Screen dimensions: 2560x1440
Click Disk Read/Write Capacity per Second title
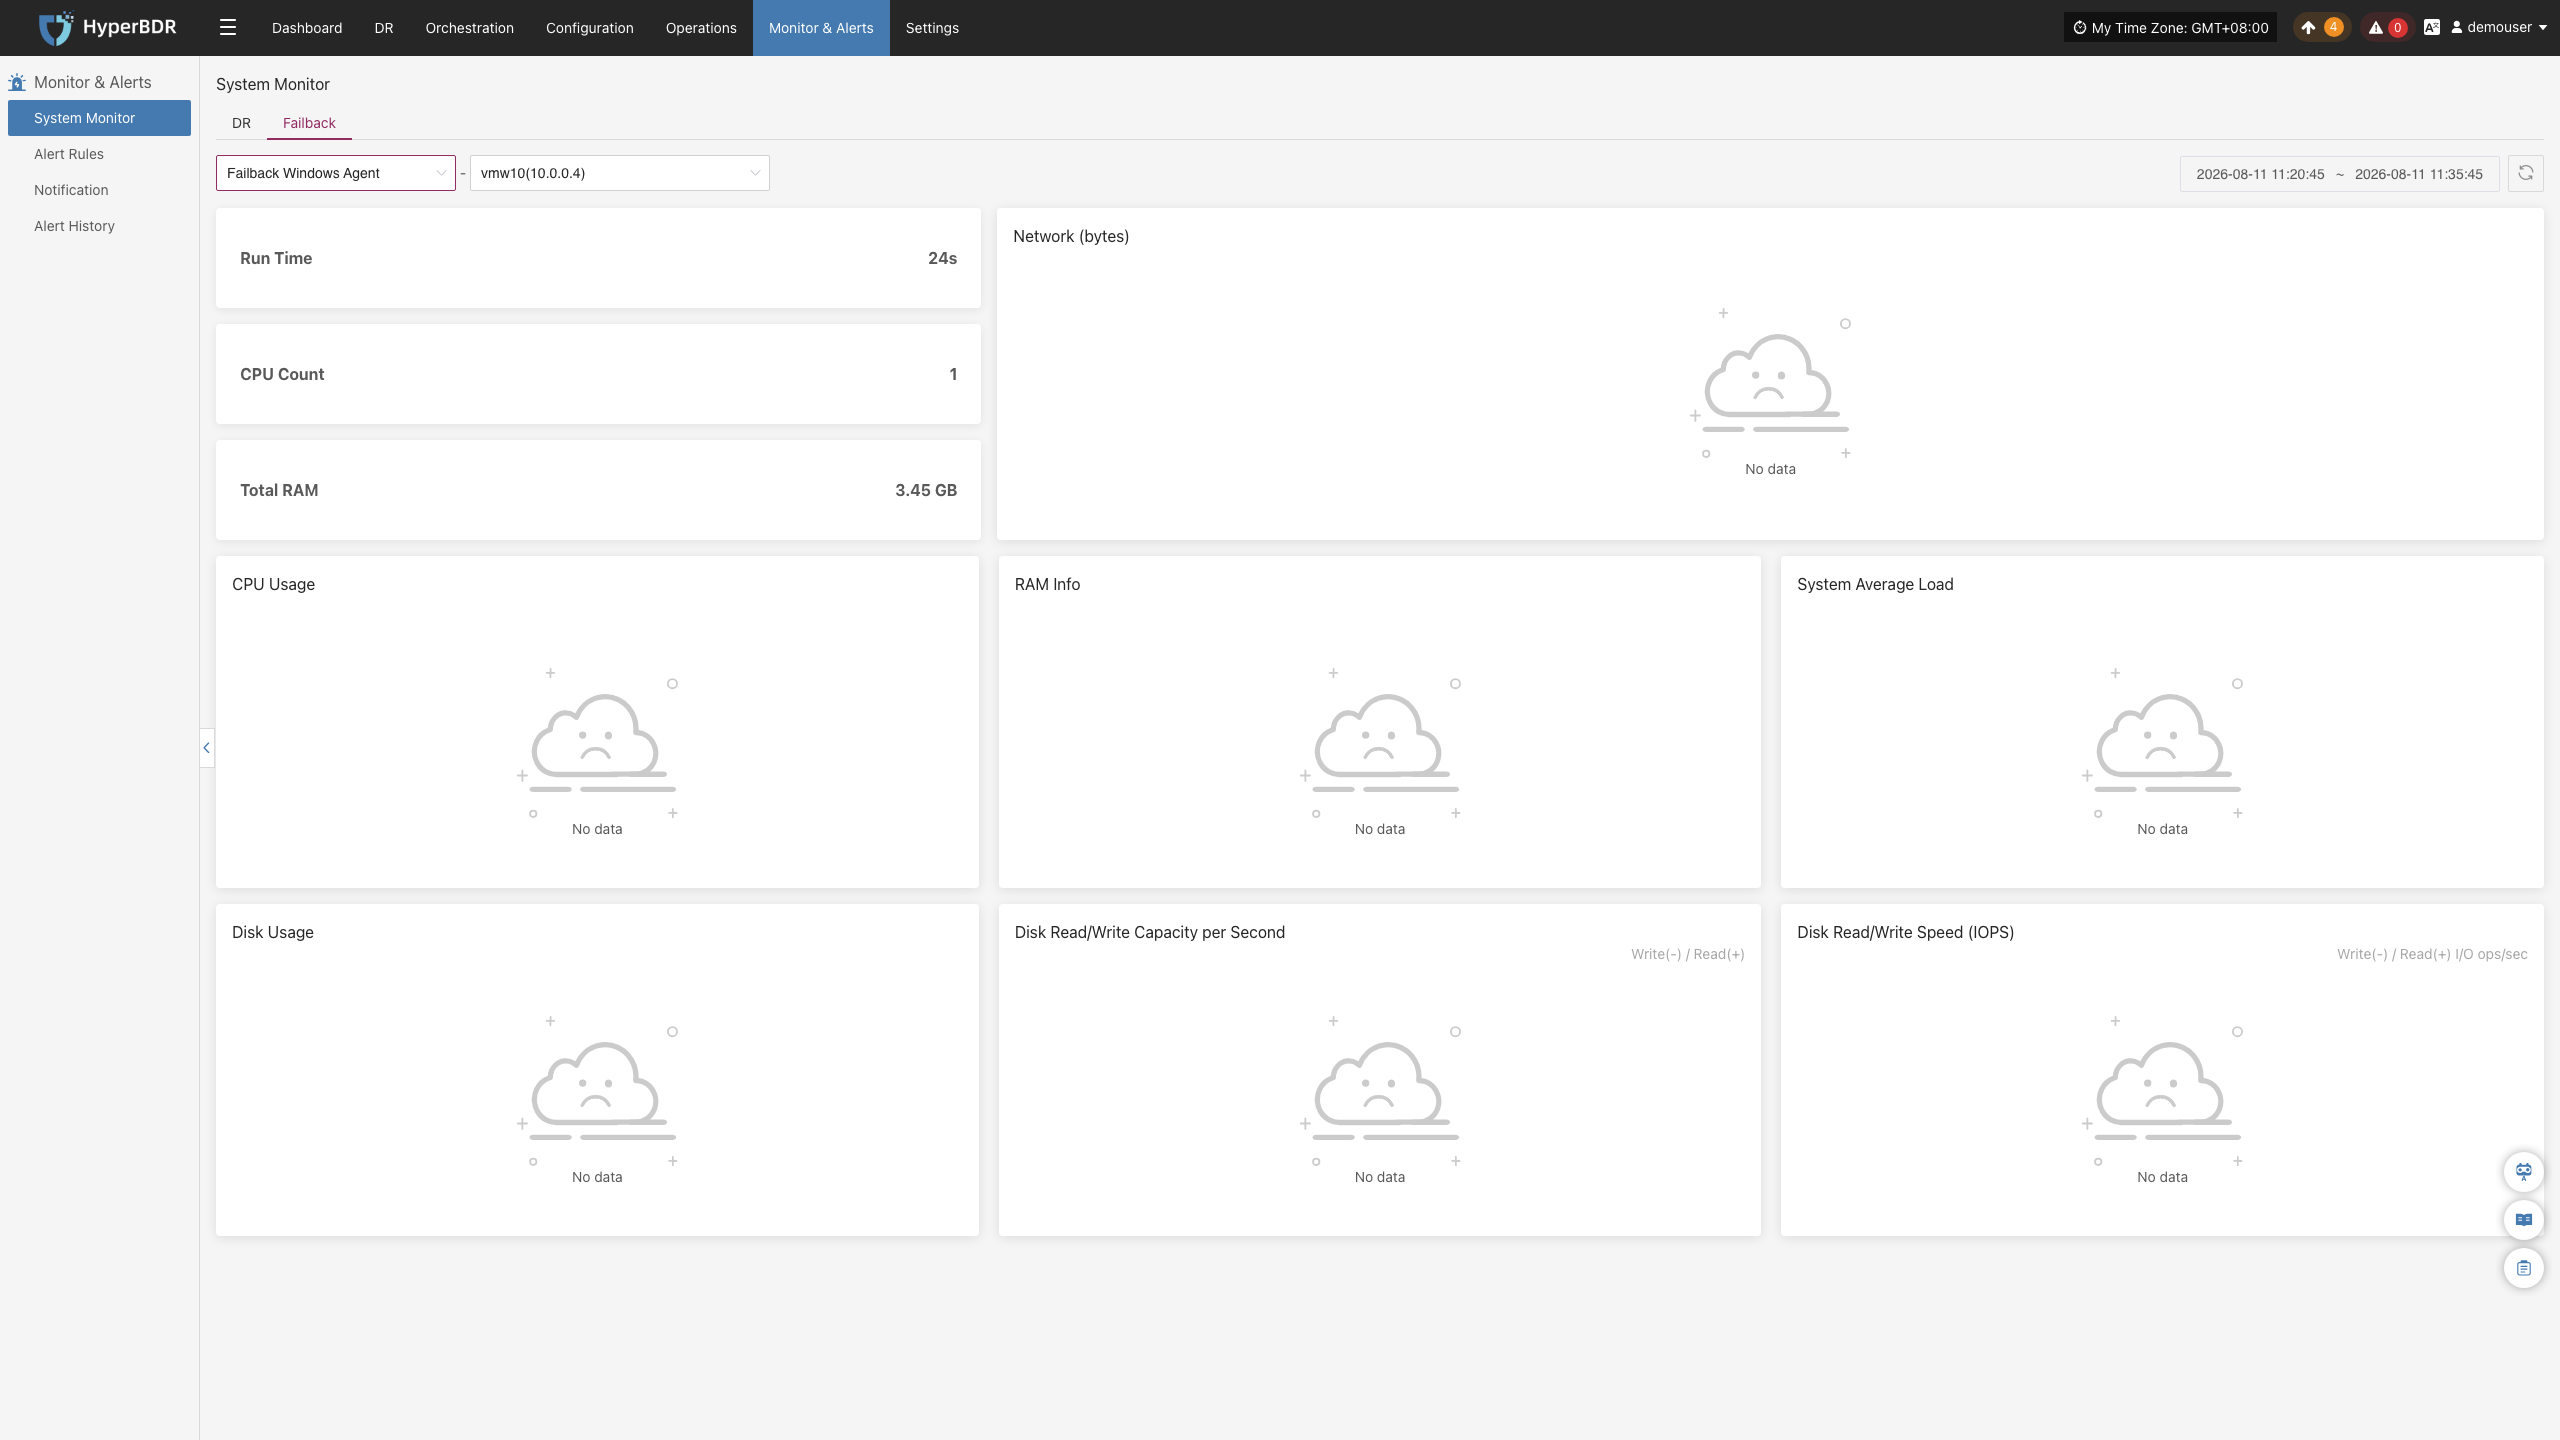1150,932
